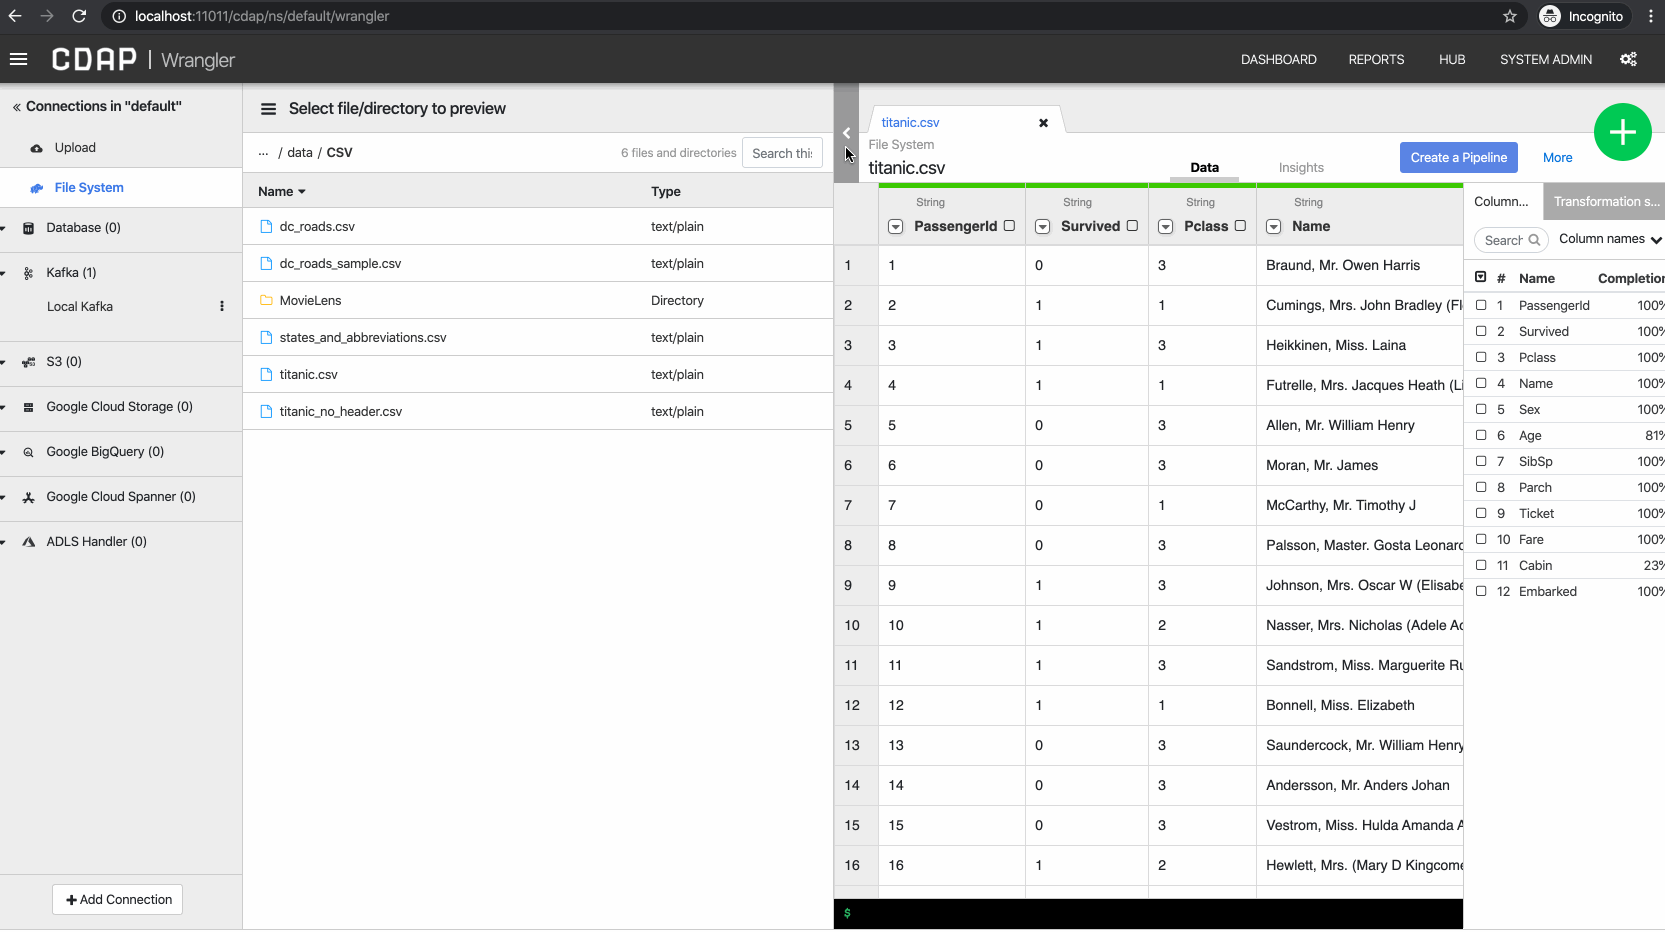Check the Cabin column in column list
The image size is (1665, 932).
tap(1481, 565)
